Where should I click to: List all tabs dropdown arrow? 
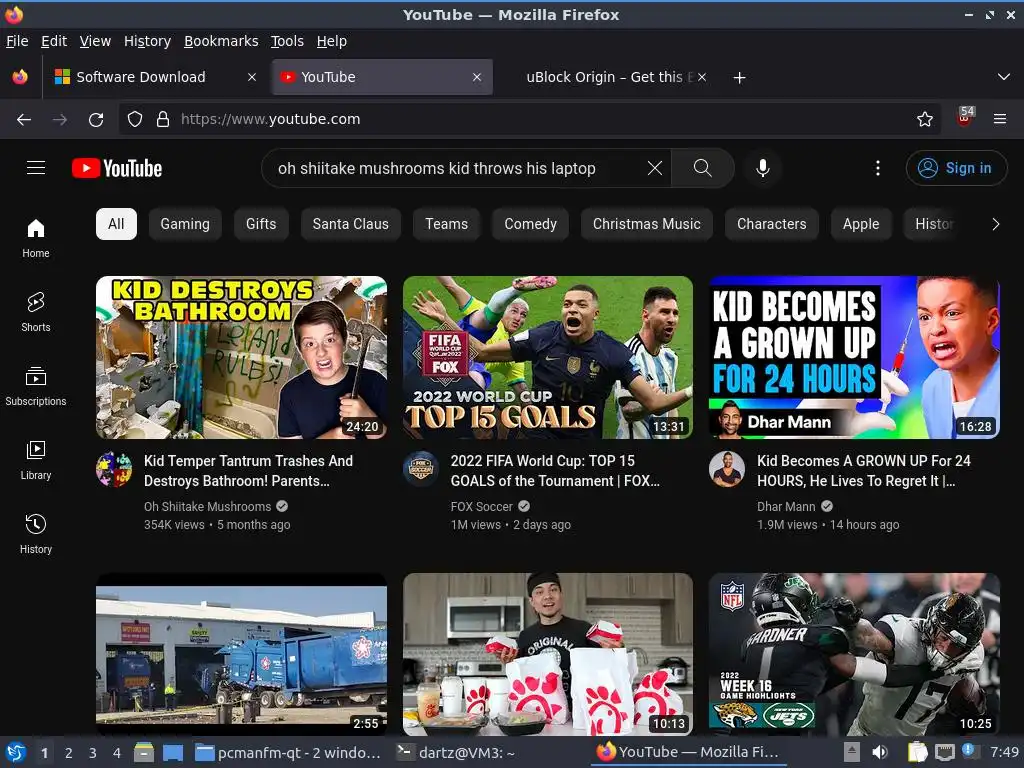(x=1004, y=77)
